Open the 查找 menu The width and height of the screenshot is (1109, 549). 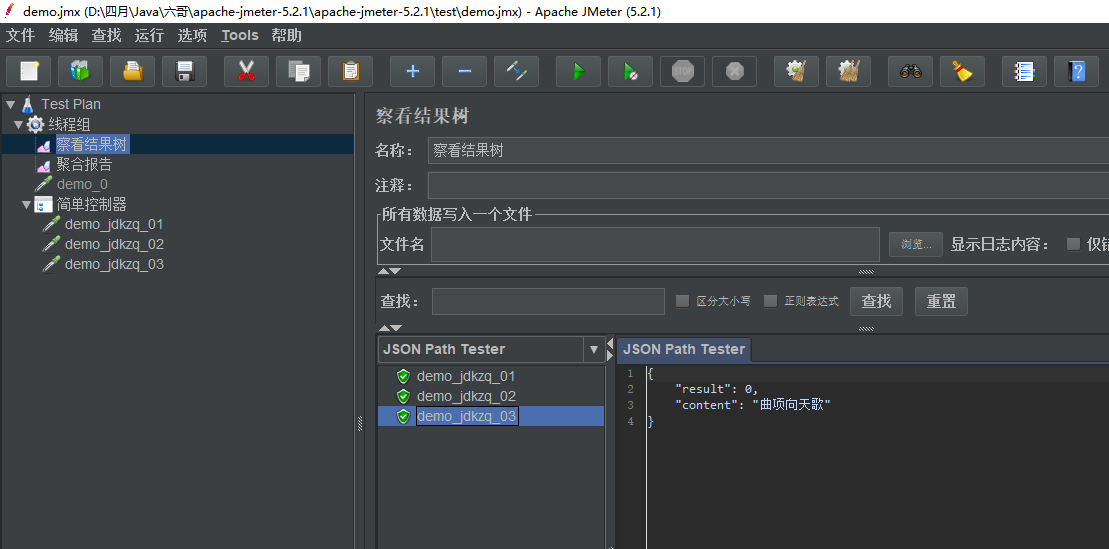[106, 35]
